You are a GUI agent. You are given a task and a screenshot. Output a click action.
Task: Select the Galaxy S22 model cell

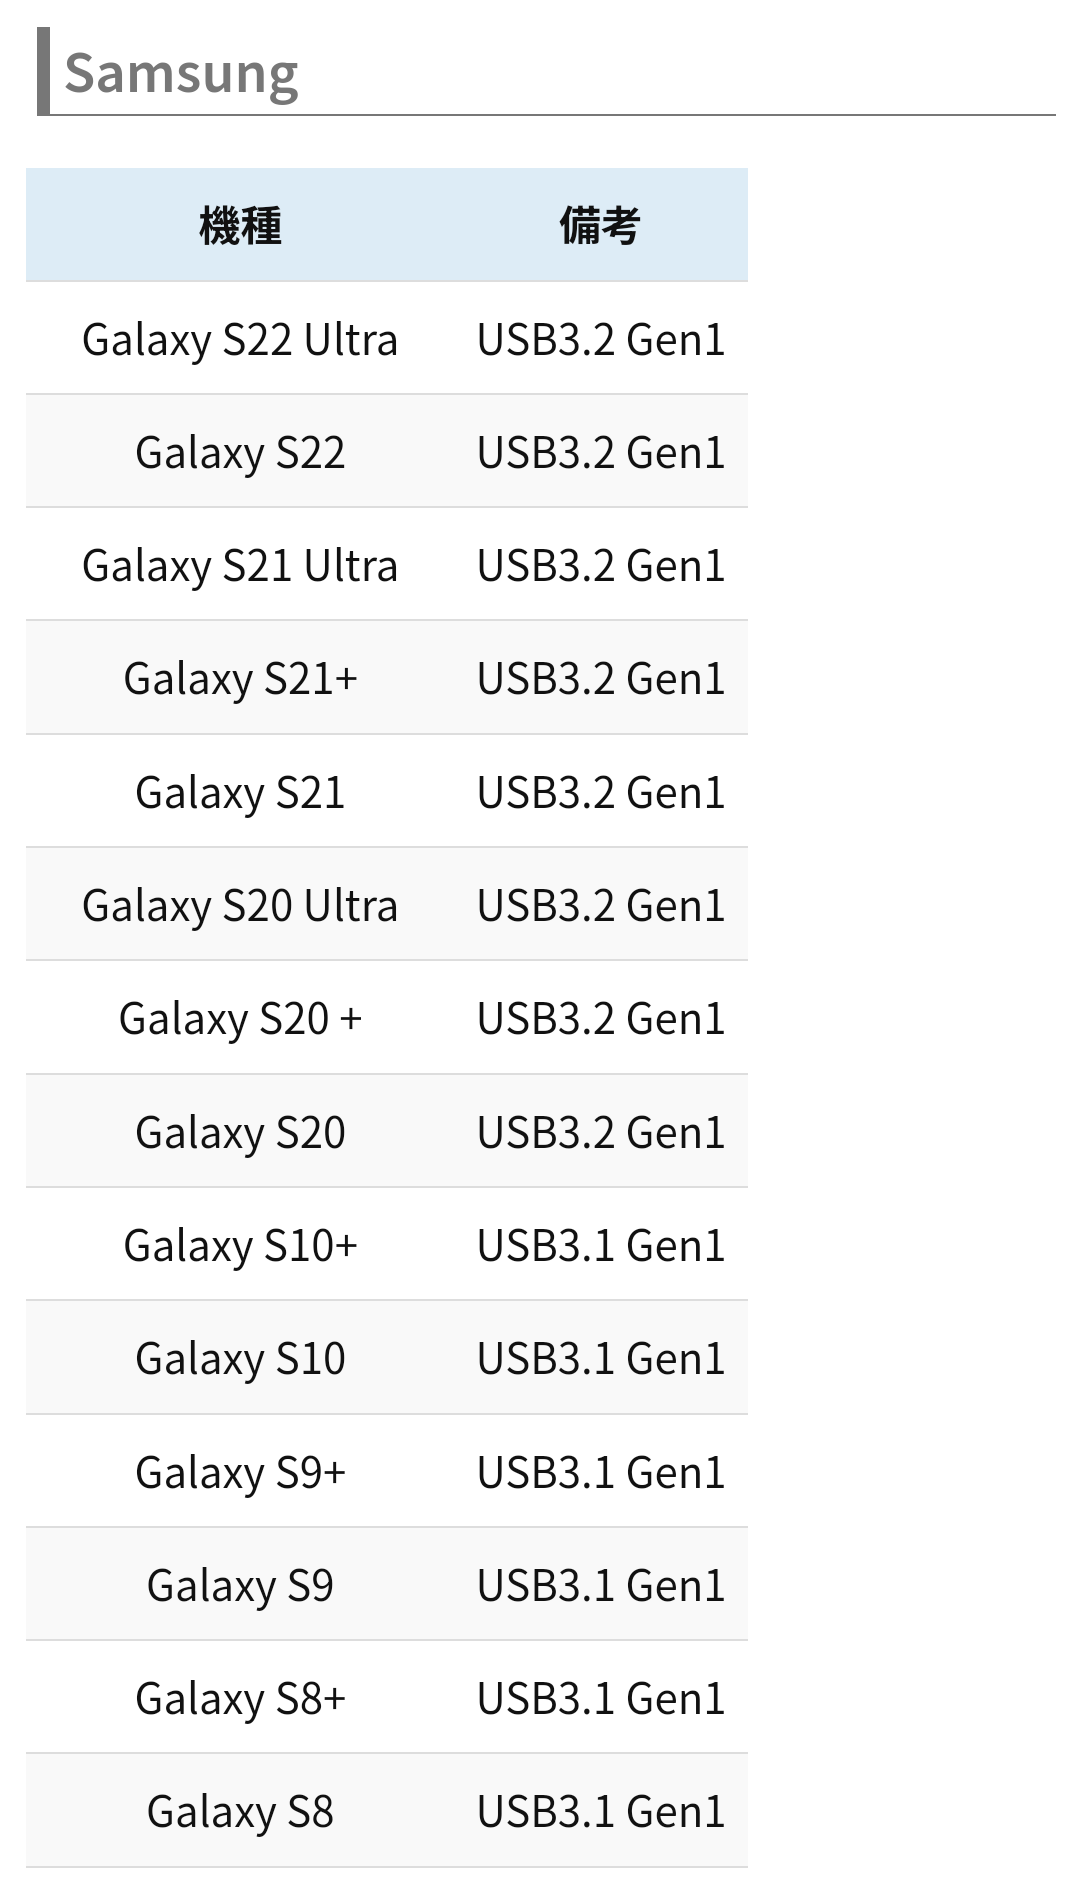click(240, 453)
